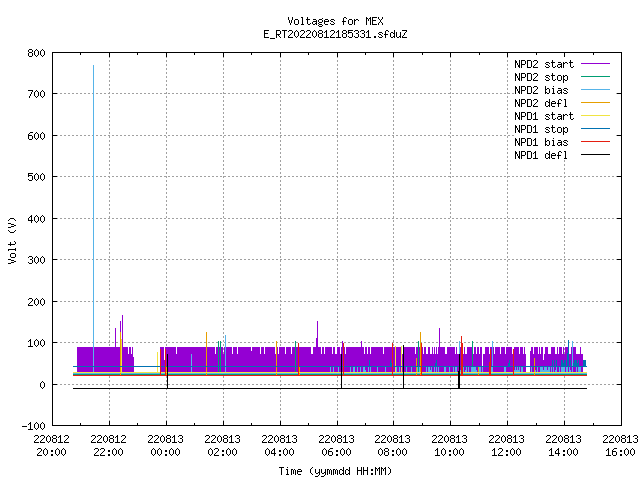Click the 800 y-axis tick value
The height and width of the screenshot is (480, 640).
(x=36, y=53)
